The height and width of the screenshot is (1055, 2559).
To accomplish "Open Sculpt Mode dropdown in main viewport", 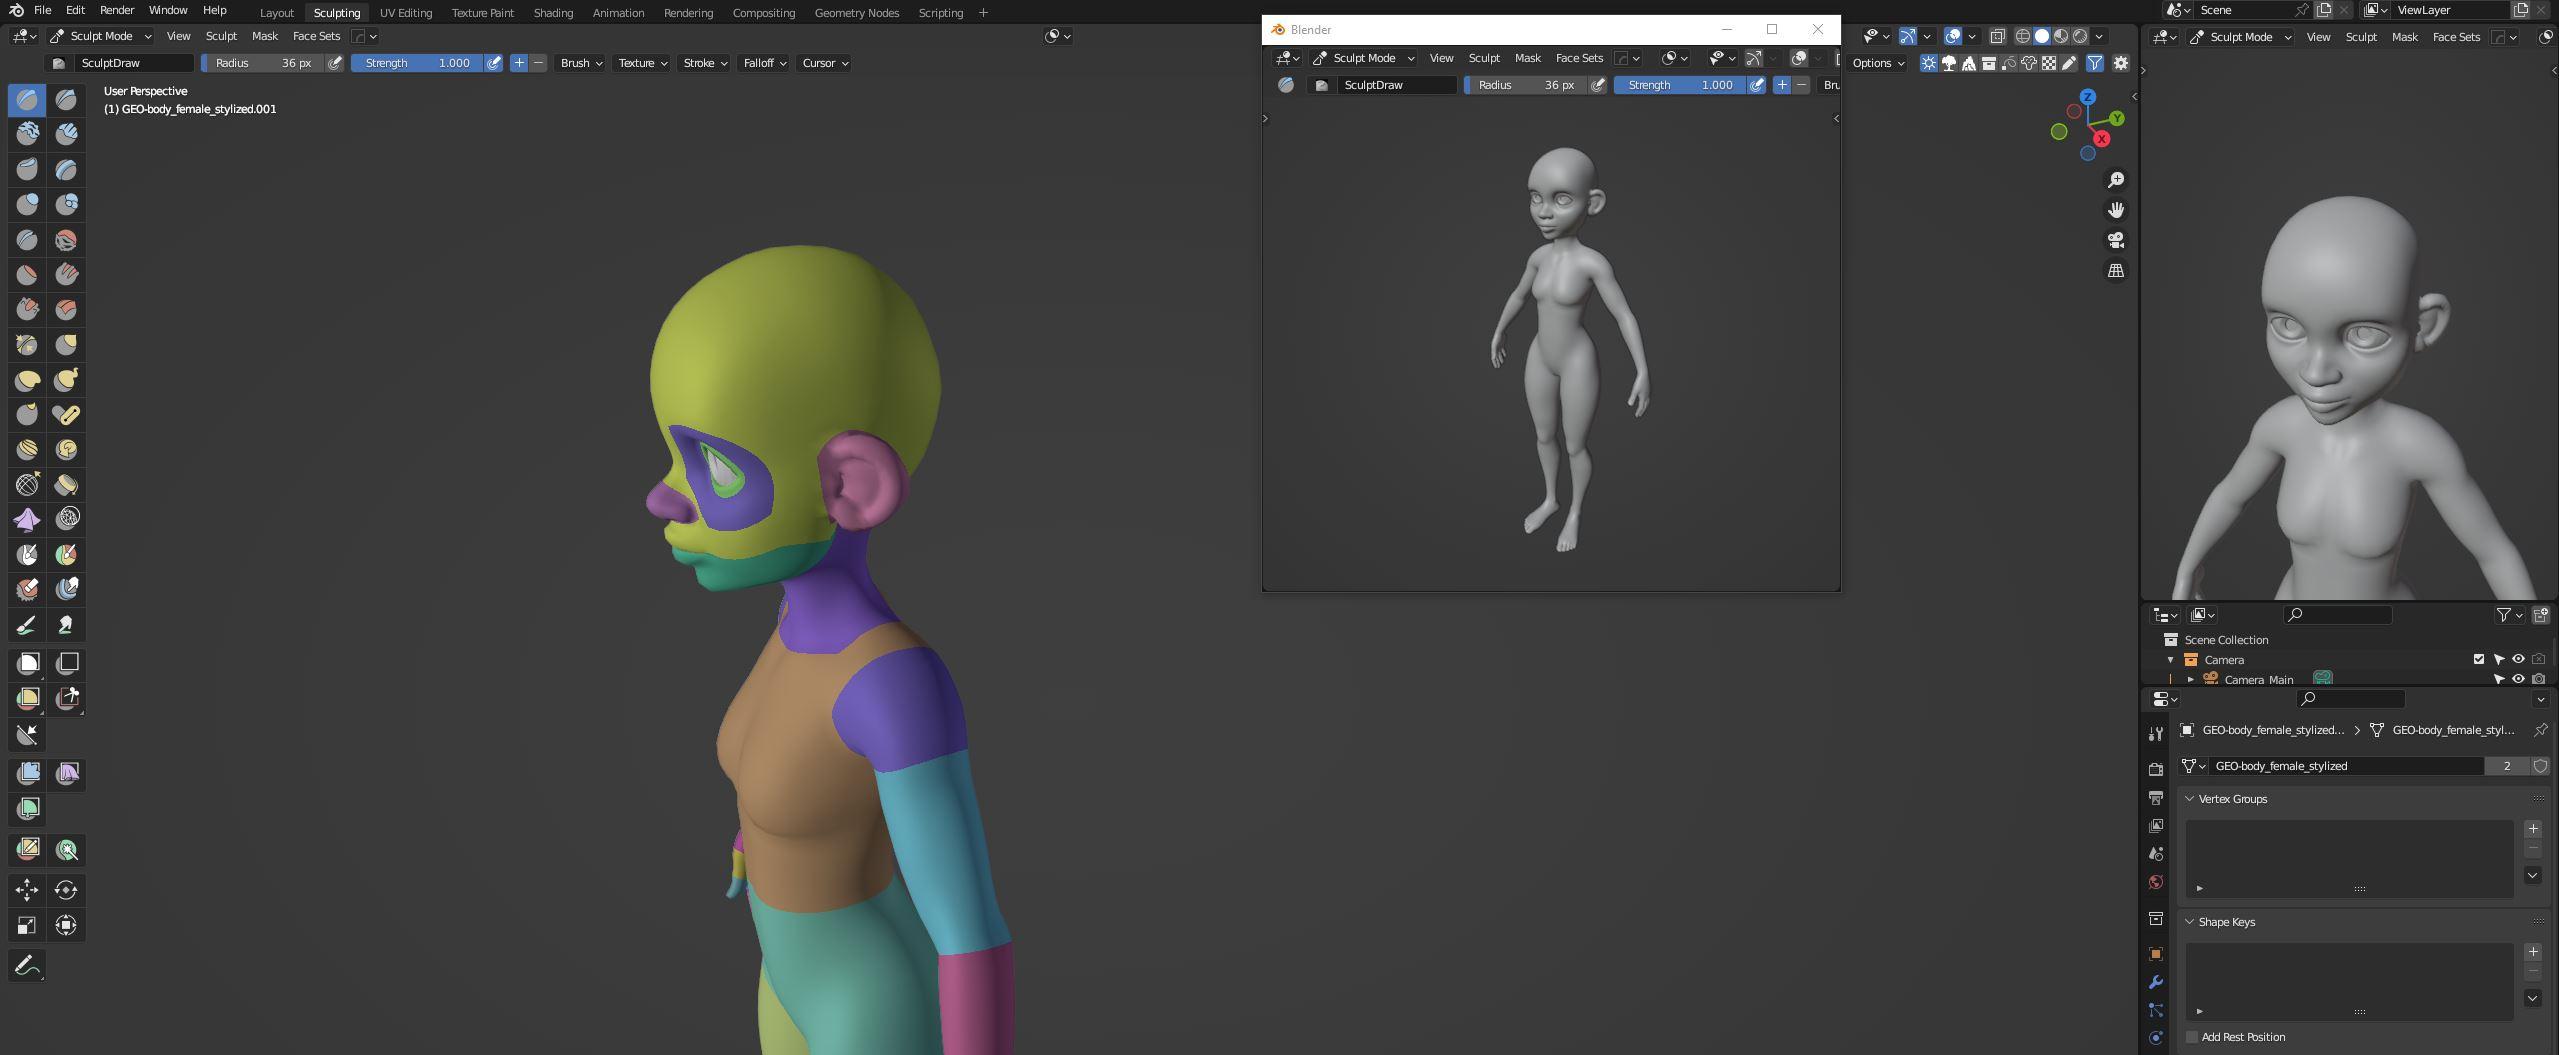I will [x=101, y=36].
